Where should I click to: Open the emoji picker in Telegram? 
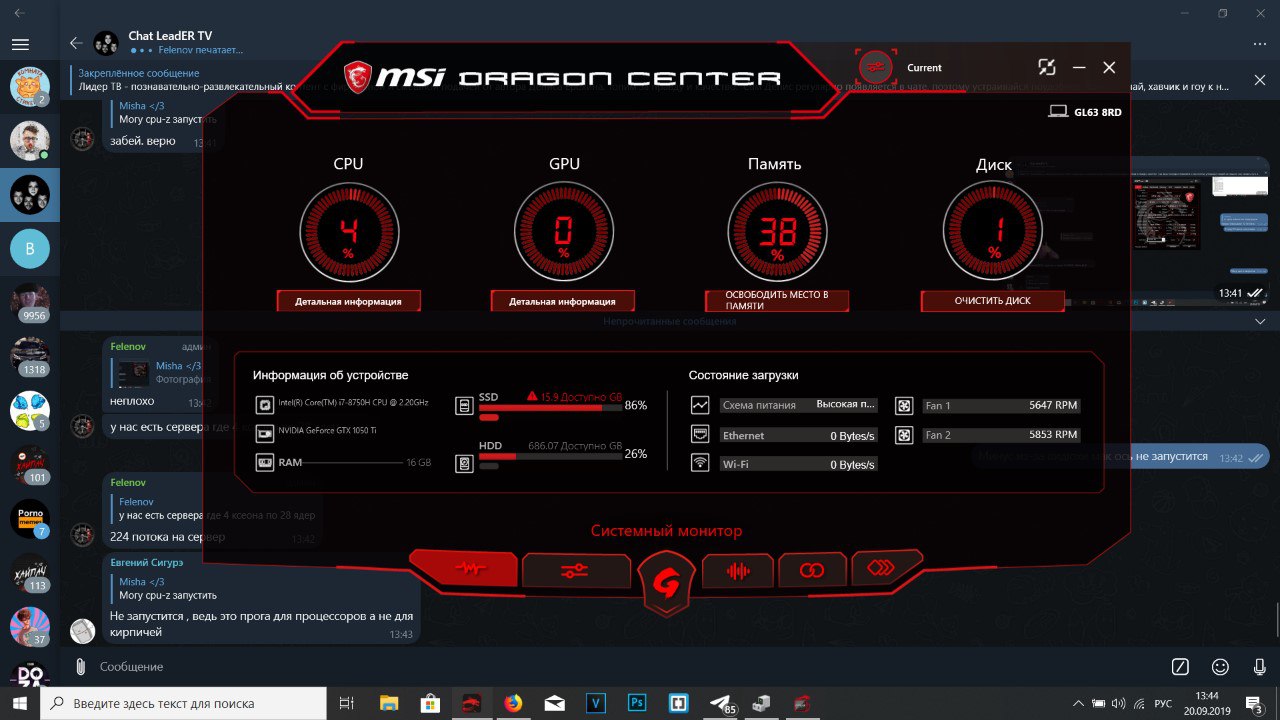pyautogui.click(x=1220, y=666)
